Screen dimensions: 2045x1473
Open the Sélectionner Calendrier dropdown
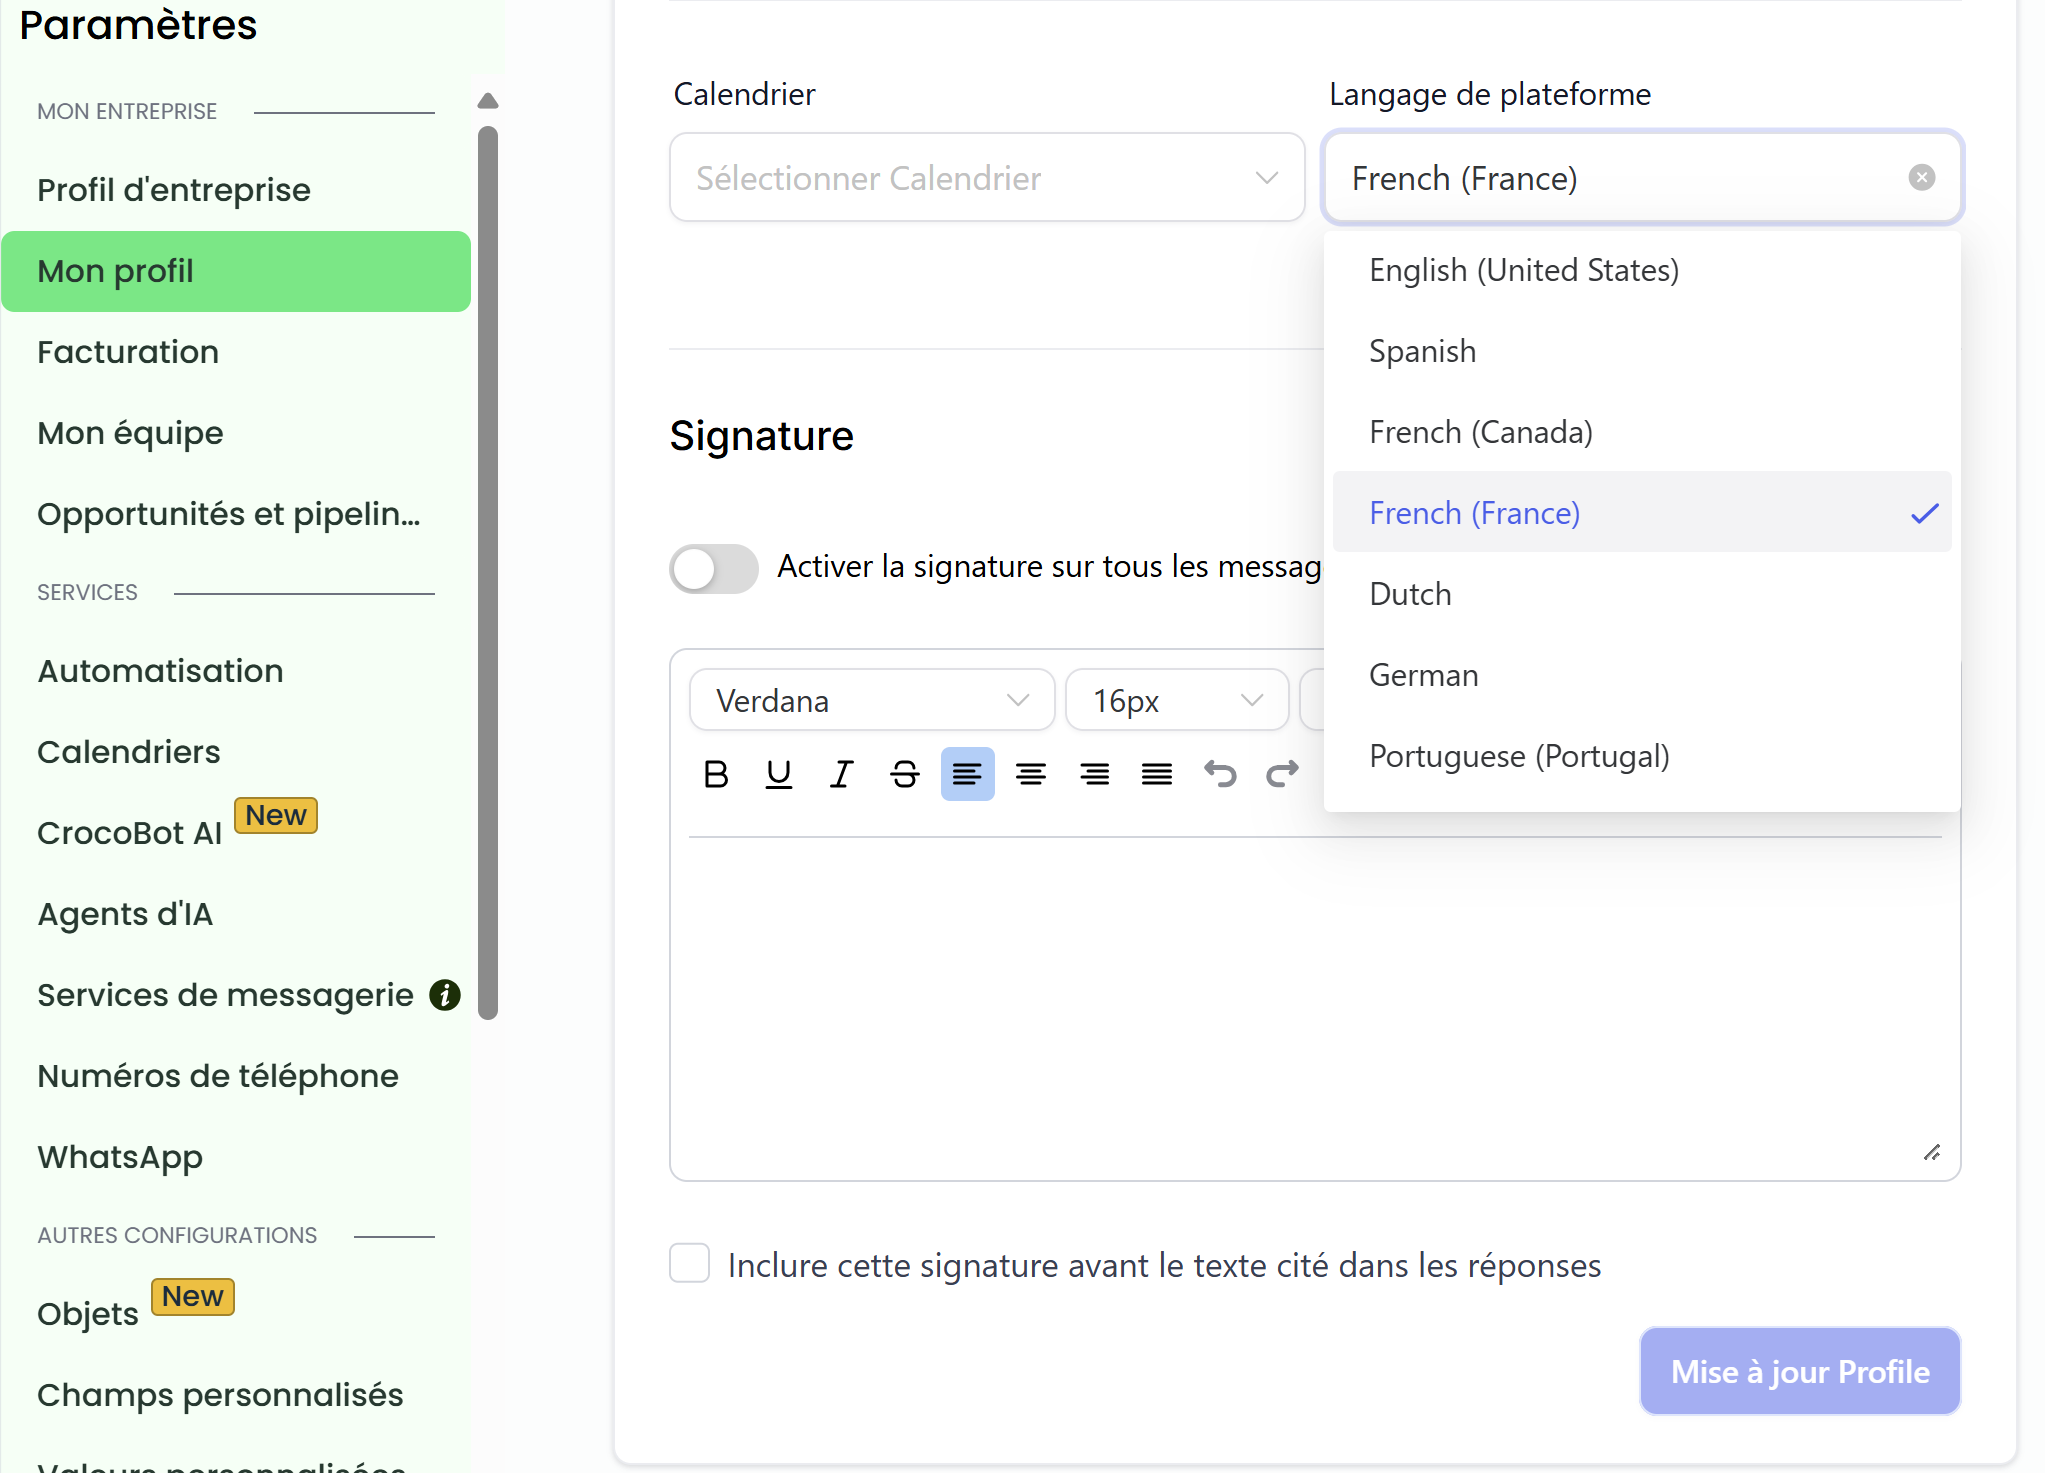point(986,178)
